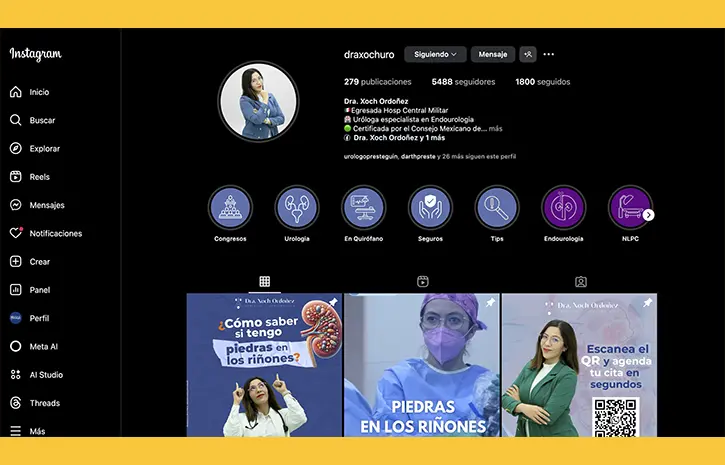Open Threads icon
Image resolution: width=725 pixels, height=465 pixels.
(x=16, y=403)
